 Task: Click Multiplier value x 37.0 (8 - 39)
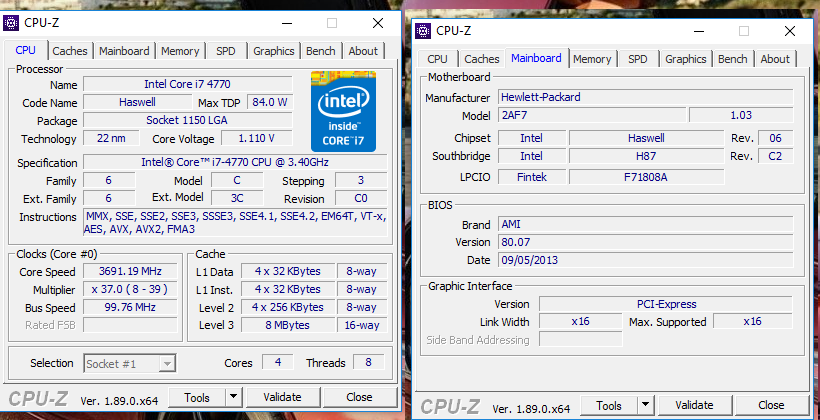point(130,289)
